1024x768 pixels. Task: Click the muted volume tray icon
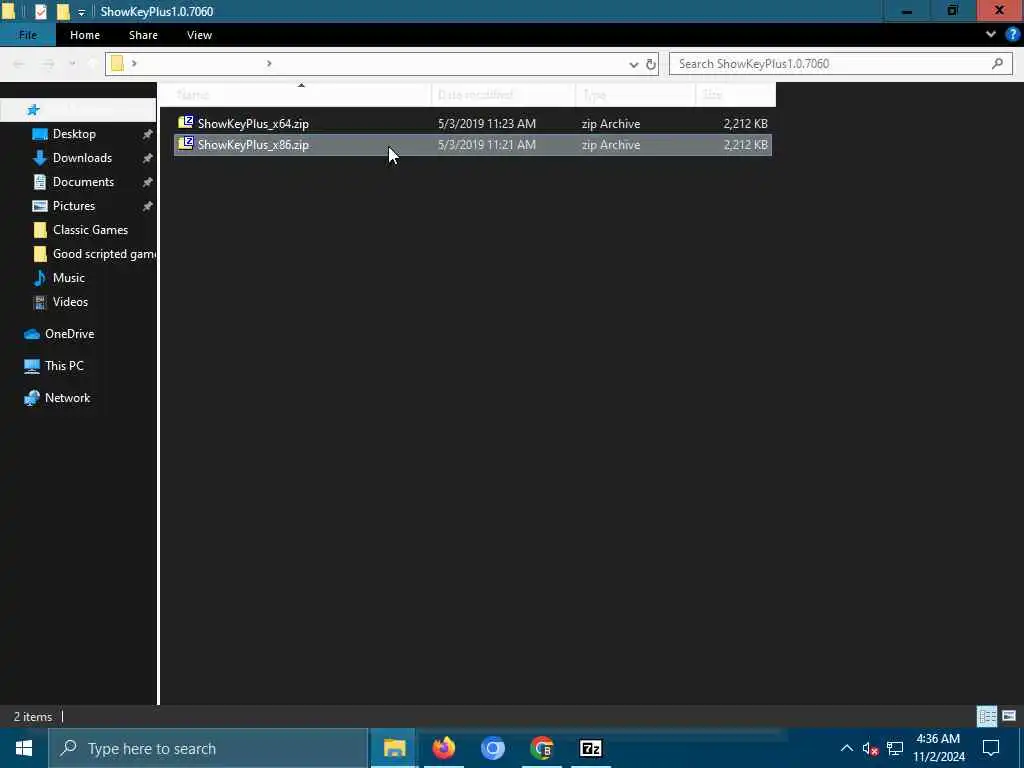click(x=871, y=748)
